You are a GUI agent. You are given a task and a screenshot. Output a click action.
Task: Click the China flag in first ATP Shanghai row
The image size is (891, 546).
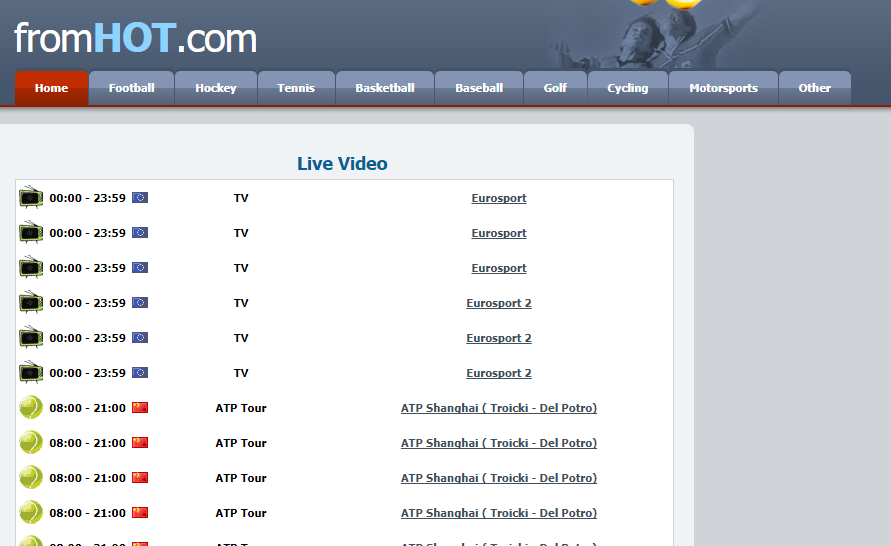coord(140,407)
